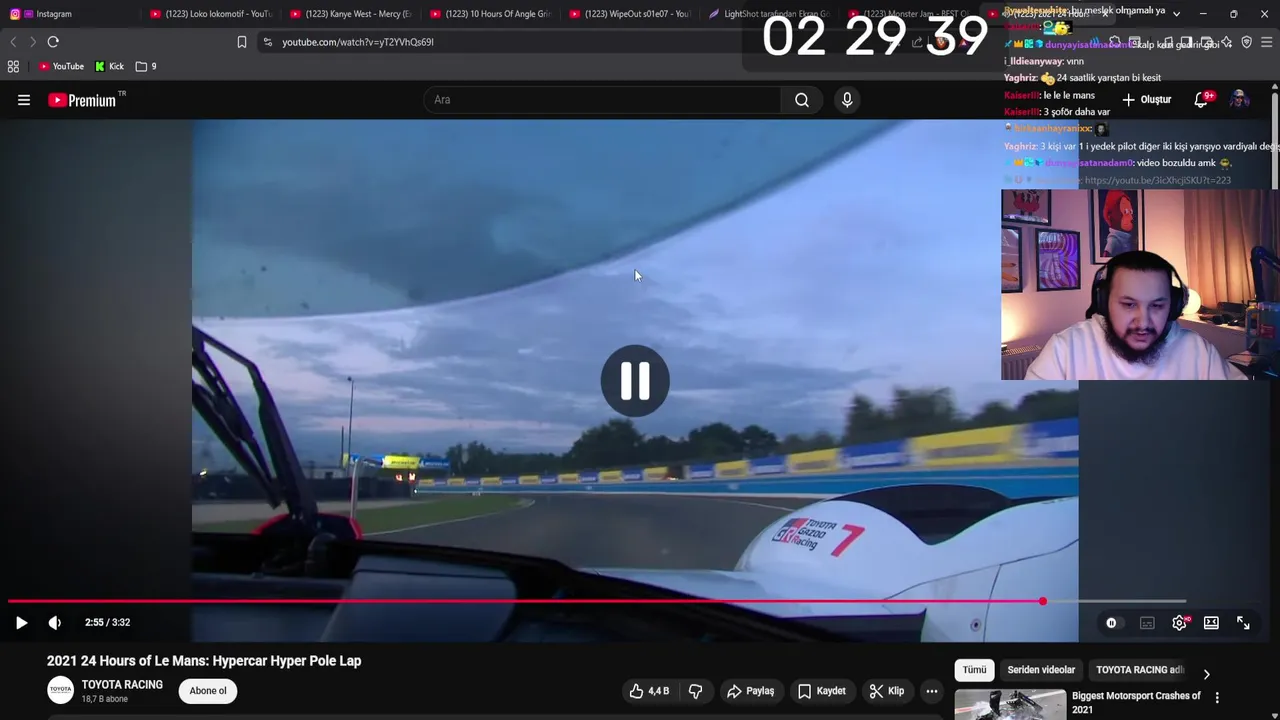
Task: Subscribe with the Abone ol button
Action: point(208,691)
